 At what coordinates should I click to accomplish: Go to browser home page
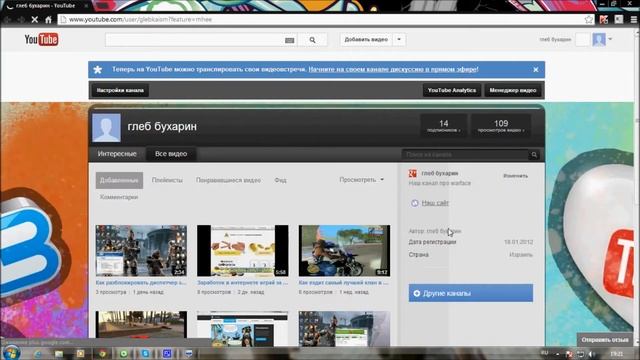pos(48,19)
